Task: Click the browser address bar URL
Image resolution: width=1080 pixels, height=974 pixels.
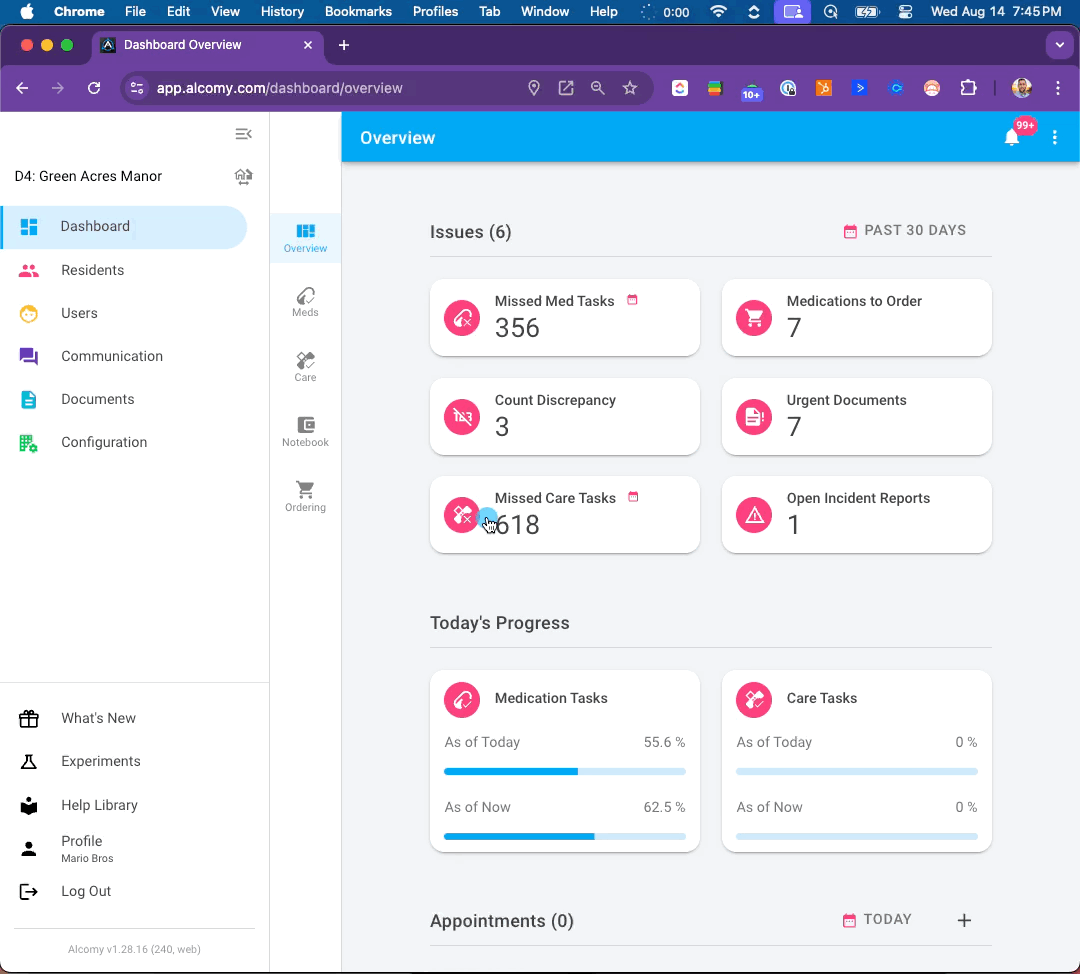Action: (x=279, y=88)
